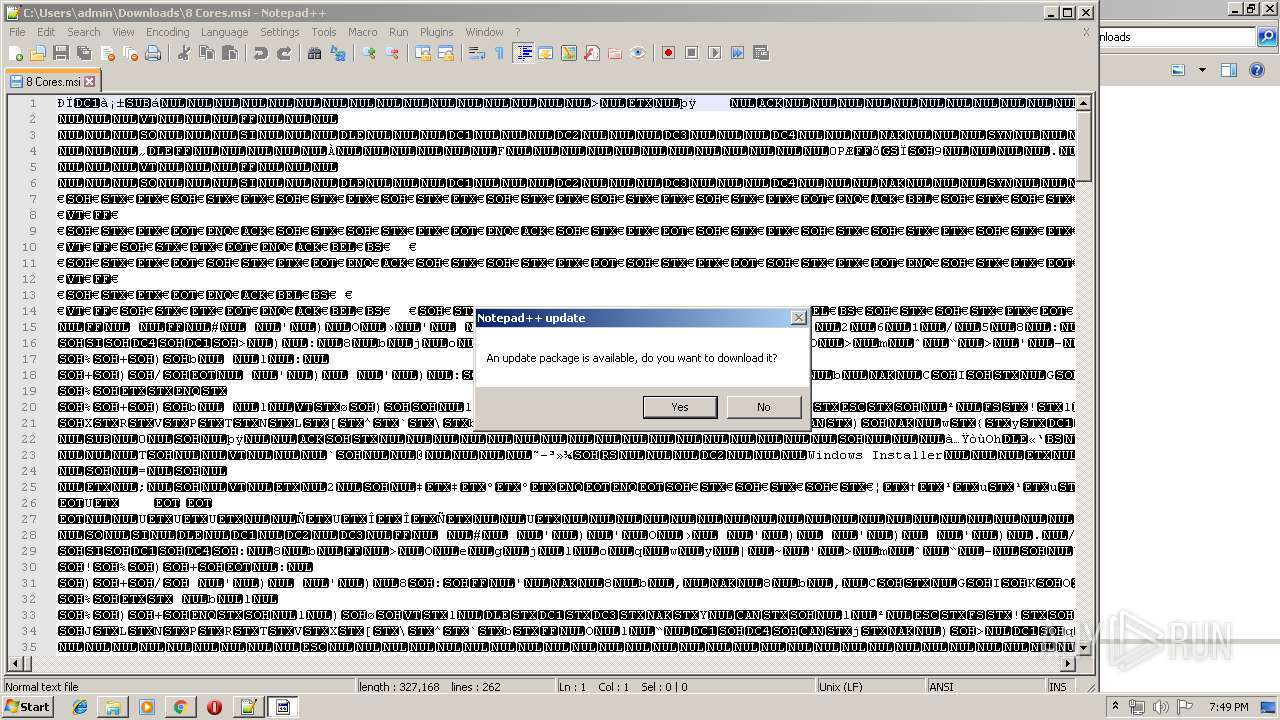1280x720 pixels.
Task: Toggle the Indent Guide toolbar button
Action: [523, 53]
